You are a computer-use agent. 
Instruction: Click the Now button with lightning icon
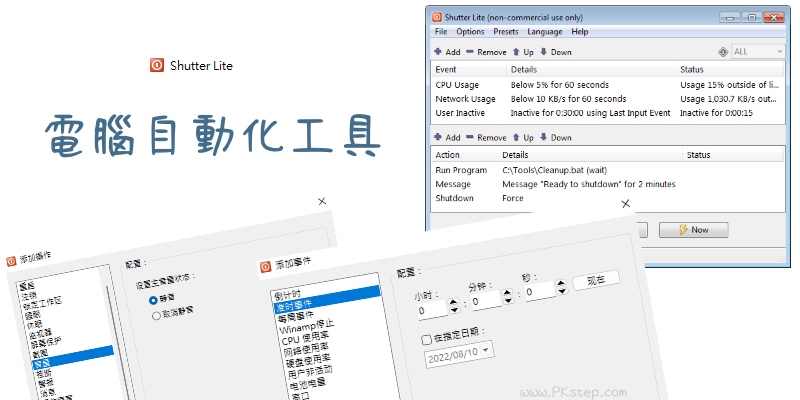click(693, 230)
